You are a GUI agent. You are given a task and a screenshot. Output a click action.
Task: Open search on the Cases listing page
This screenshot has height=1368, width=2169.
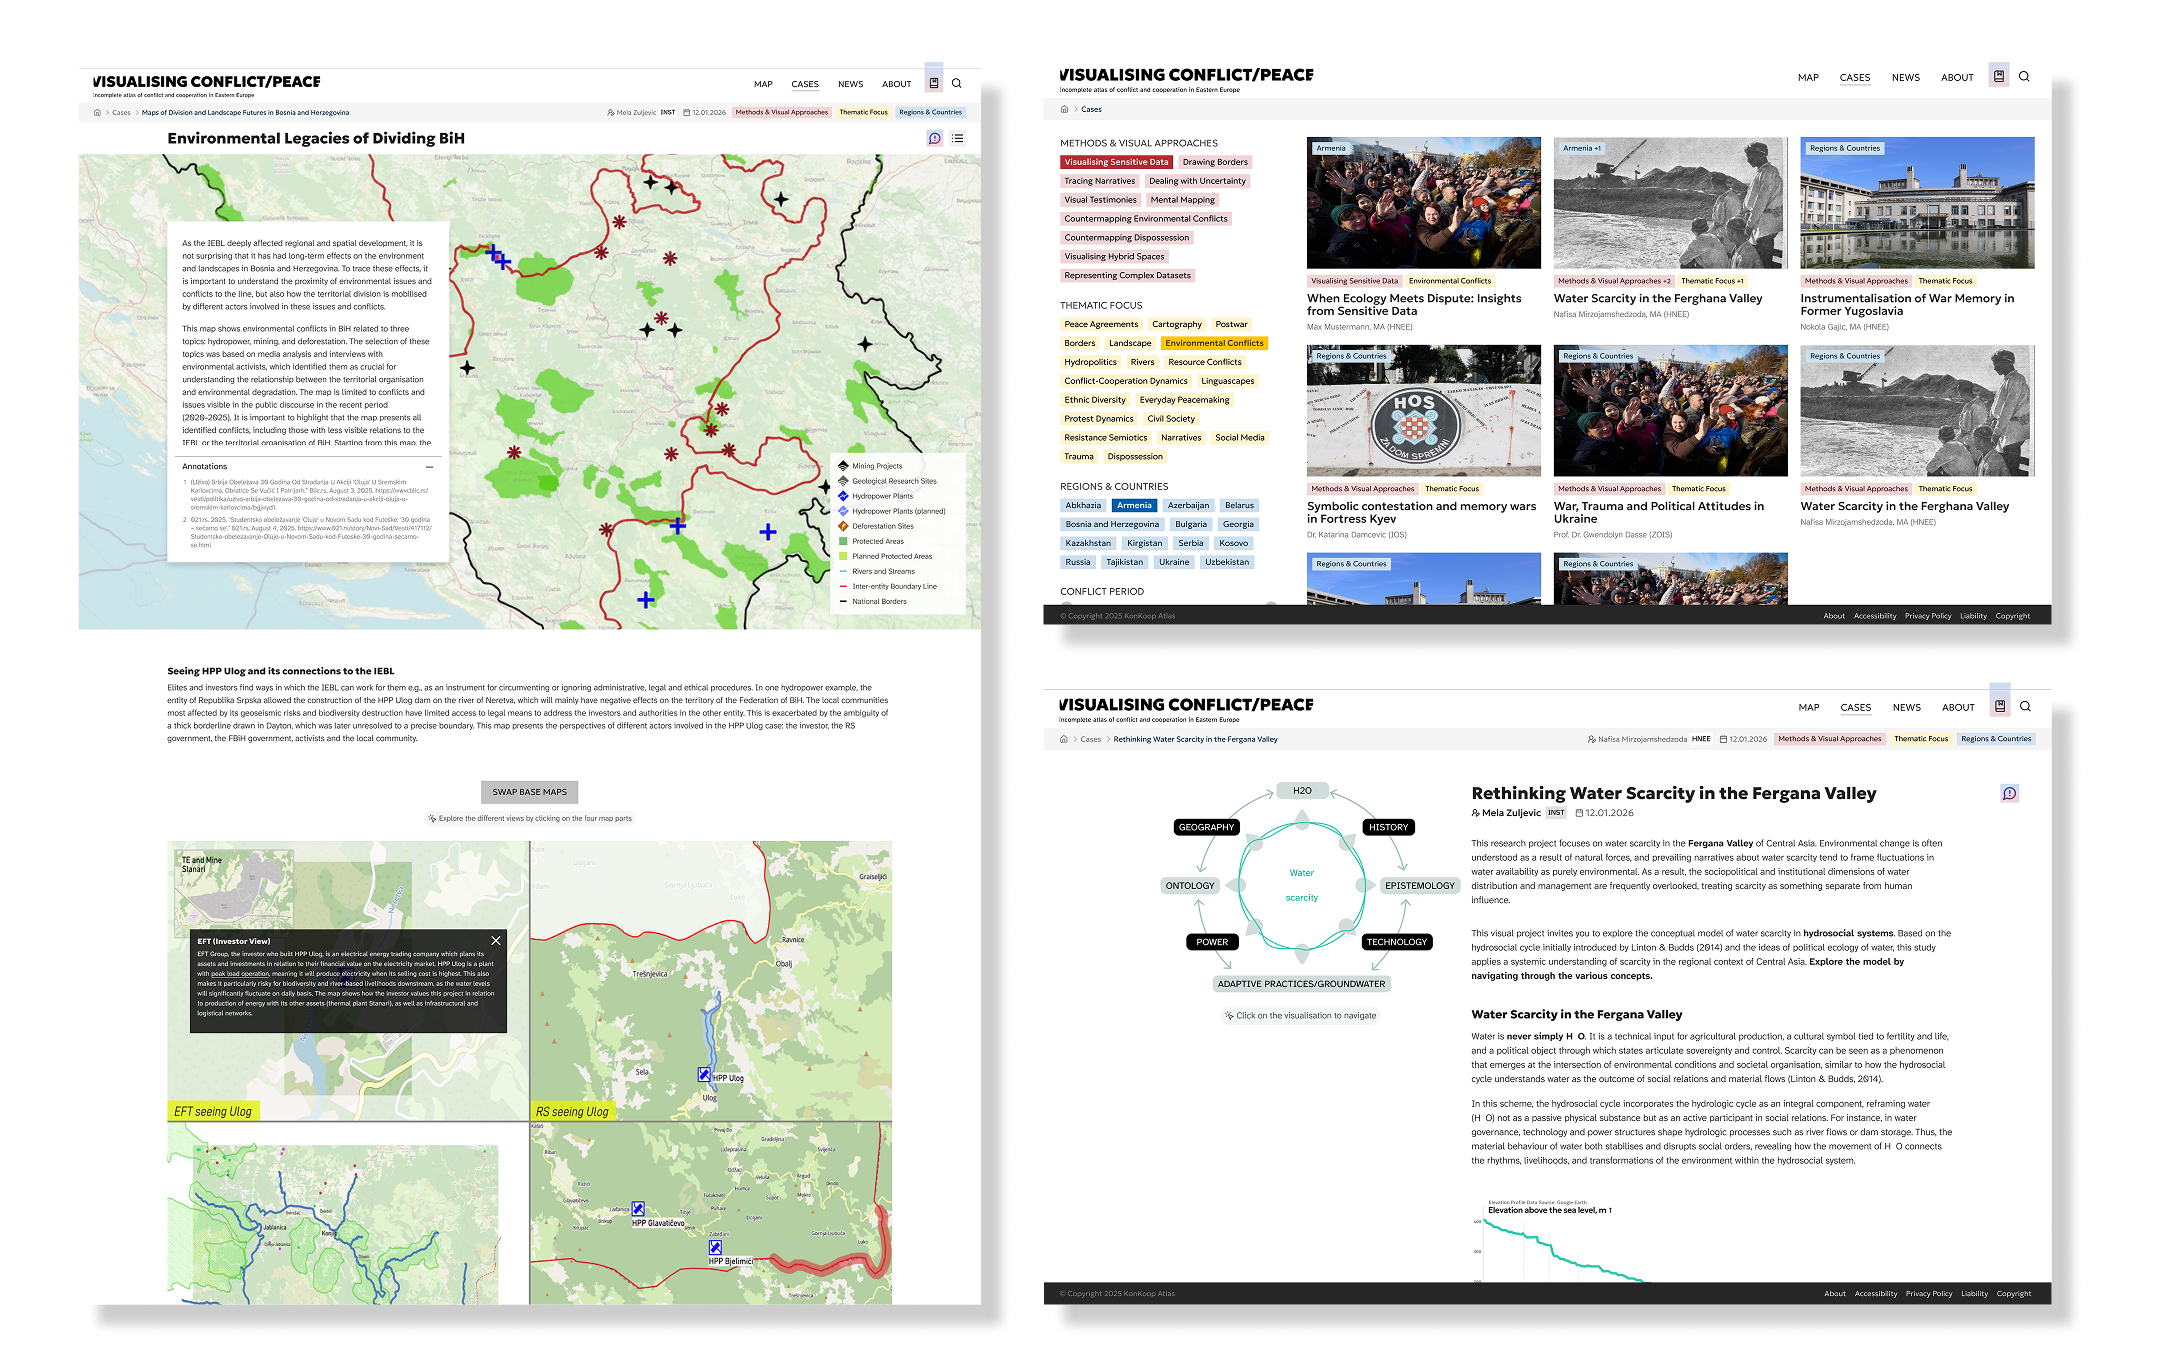(x=2024, y=76)
